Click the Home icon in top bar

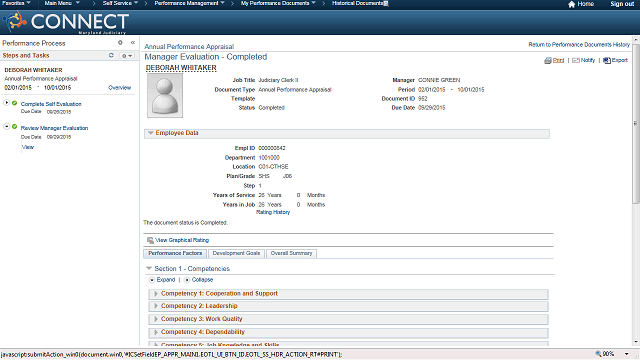[x=571, y=4]
